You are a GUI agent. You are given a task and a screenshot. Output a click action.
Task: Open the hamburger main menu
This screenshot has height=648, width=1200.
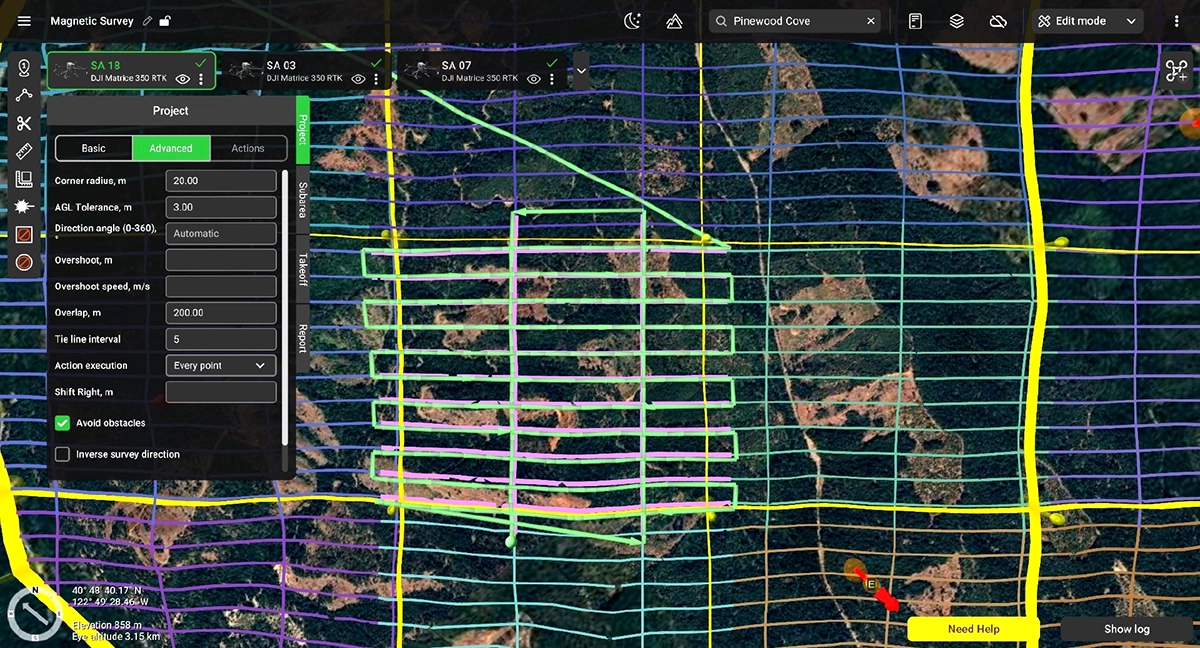pyautogui.click(x=24, y=21)
